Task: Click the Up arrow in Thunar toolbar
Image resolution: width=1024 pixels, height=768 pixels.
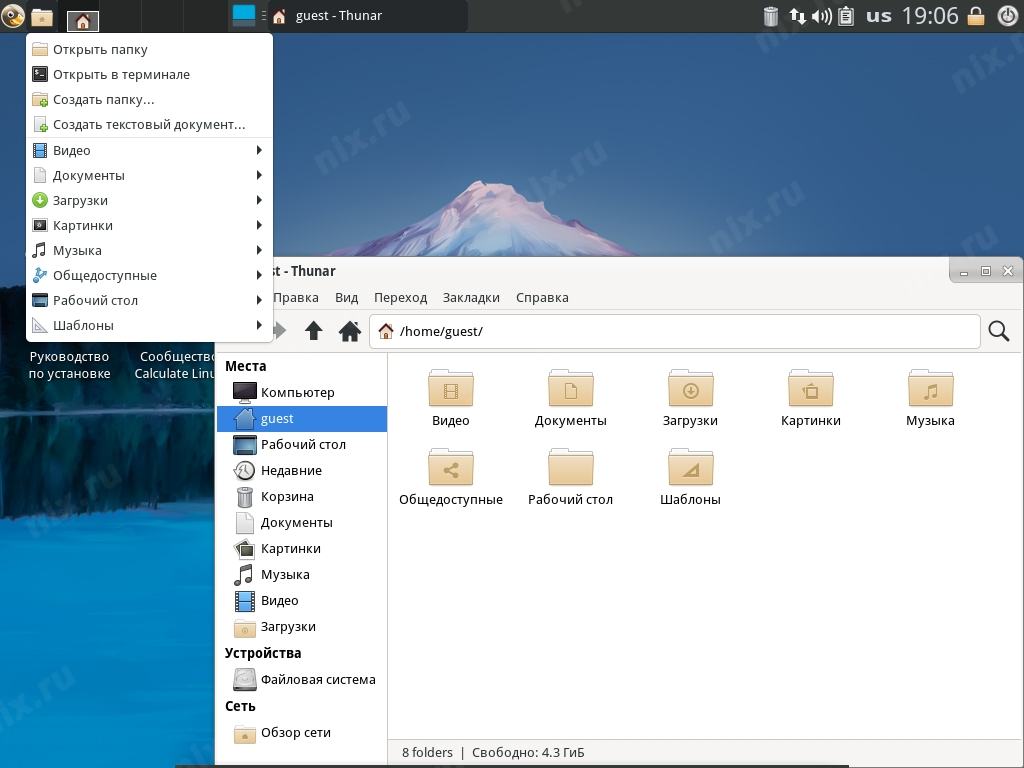Action: [314, 331]
